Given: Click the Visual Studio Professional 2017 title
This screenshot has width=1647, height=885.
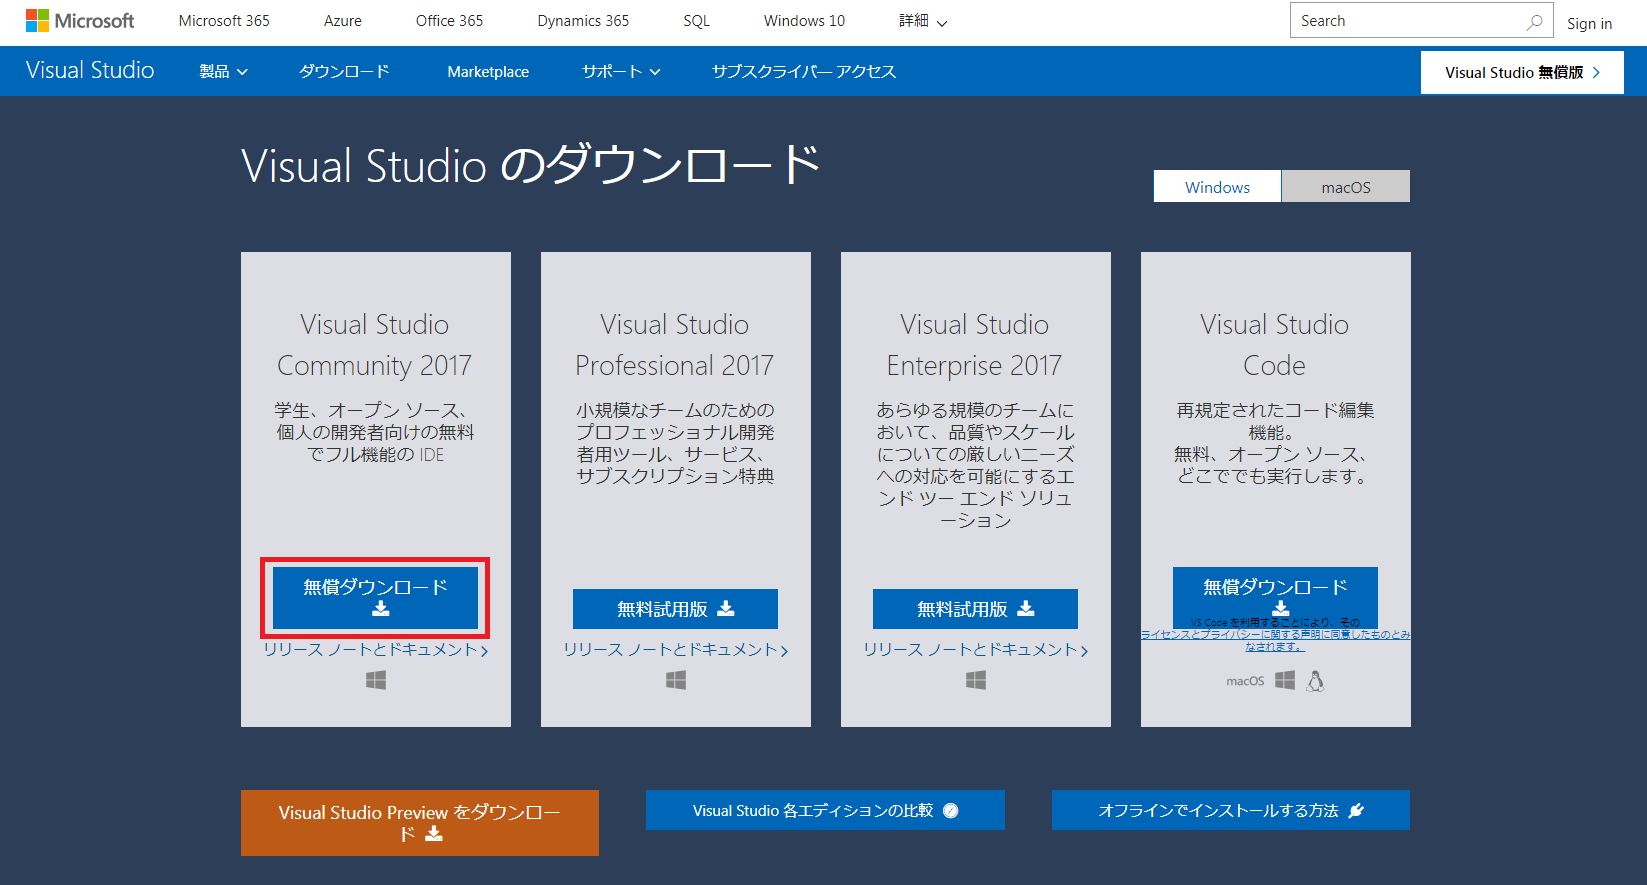Looking at the screenshot, I should [675, 345].
